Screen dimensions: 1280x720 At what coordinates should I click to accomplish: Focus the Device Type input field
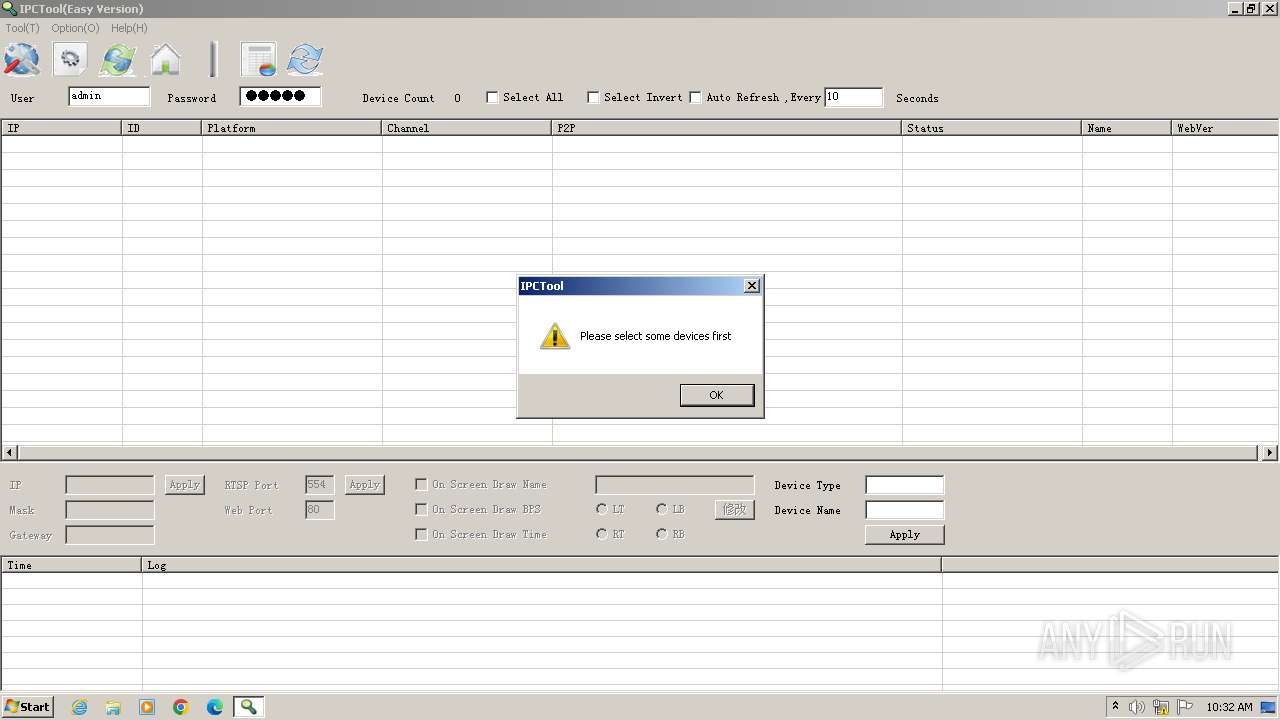[x=904, y=485]
